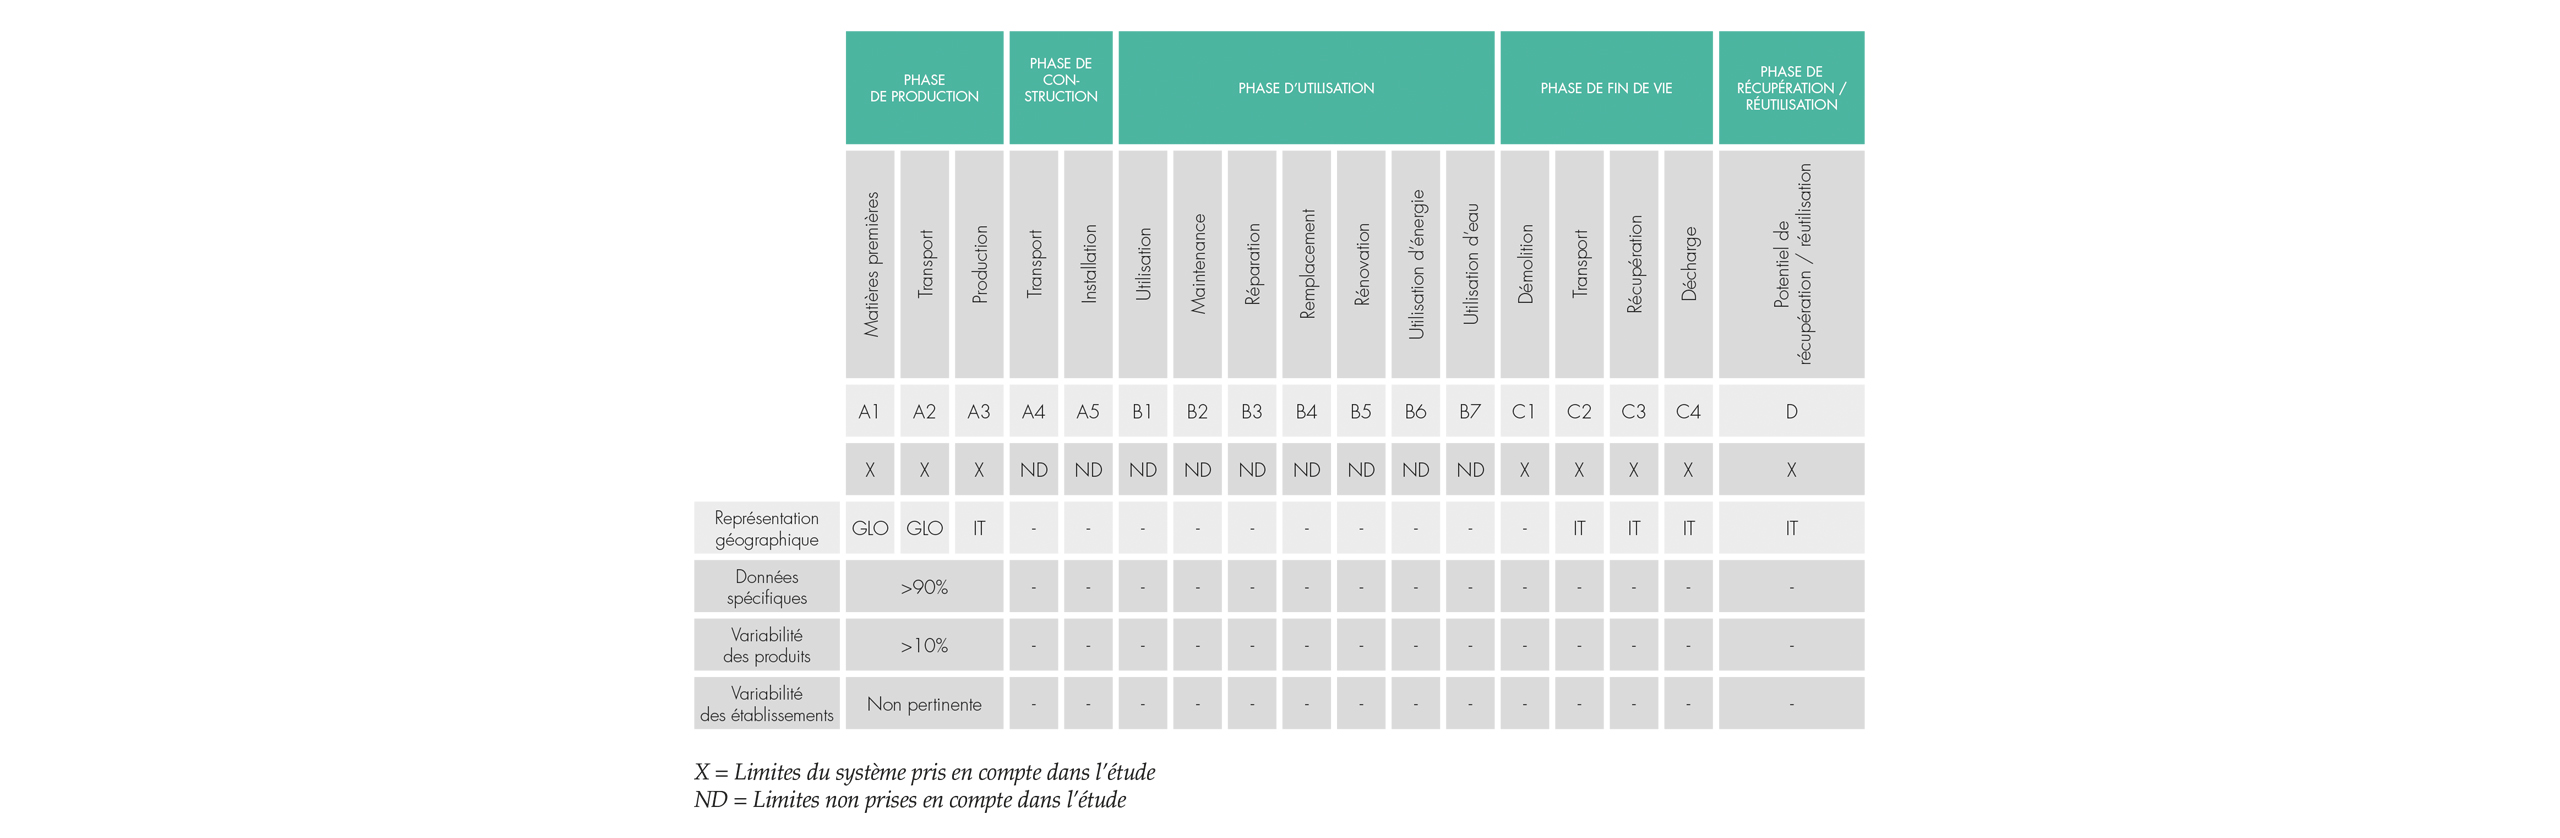Select the Décharge column label
Image resolution: width=2560 pixels, height=838 pixels.
[1688, 264]
